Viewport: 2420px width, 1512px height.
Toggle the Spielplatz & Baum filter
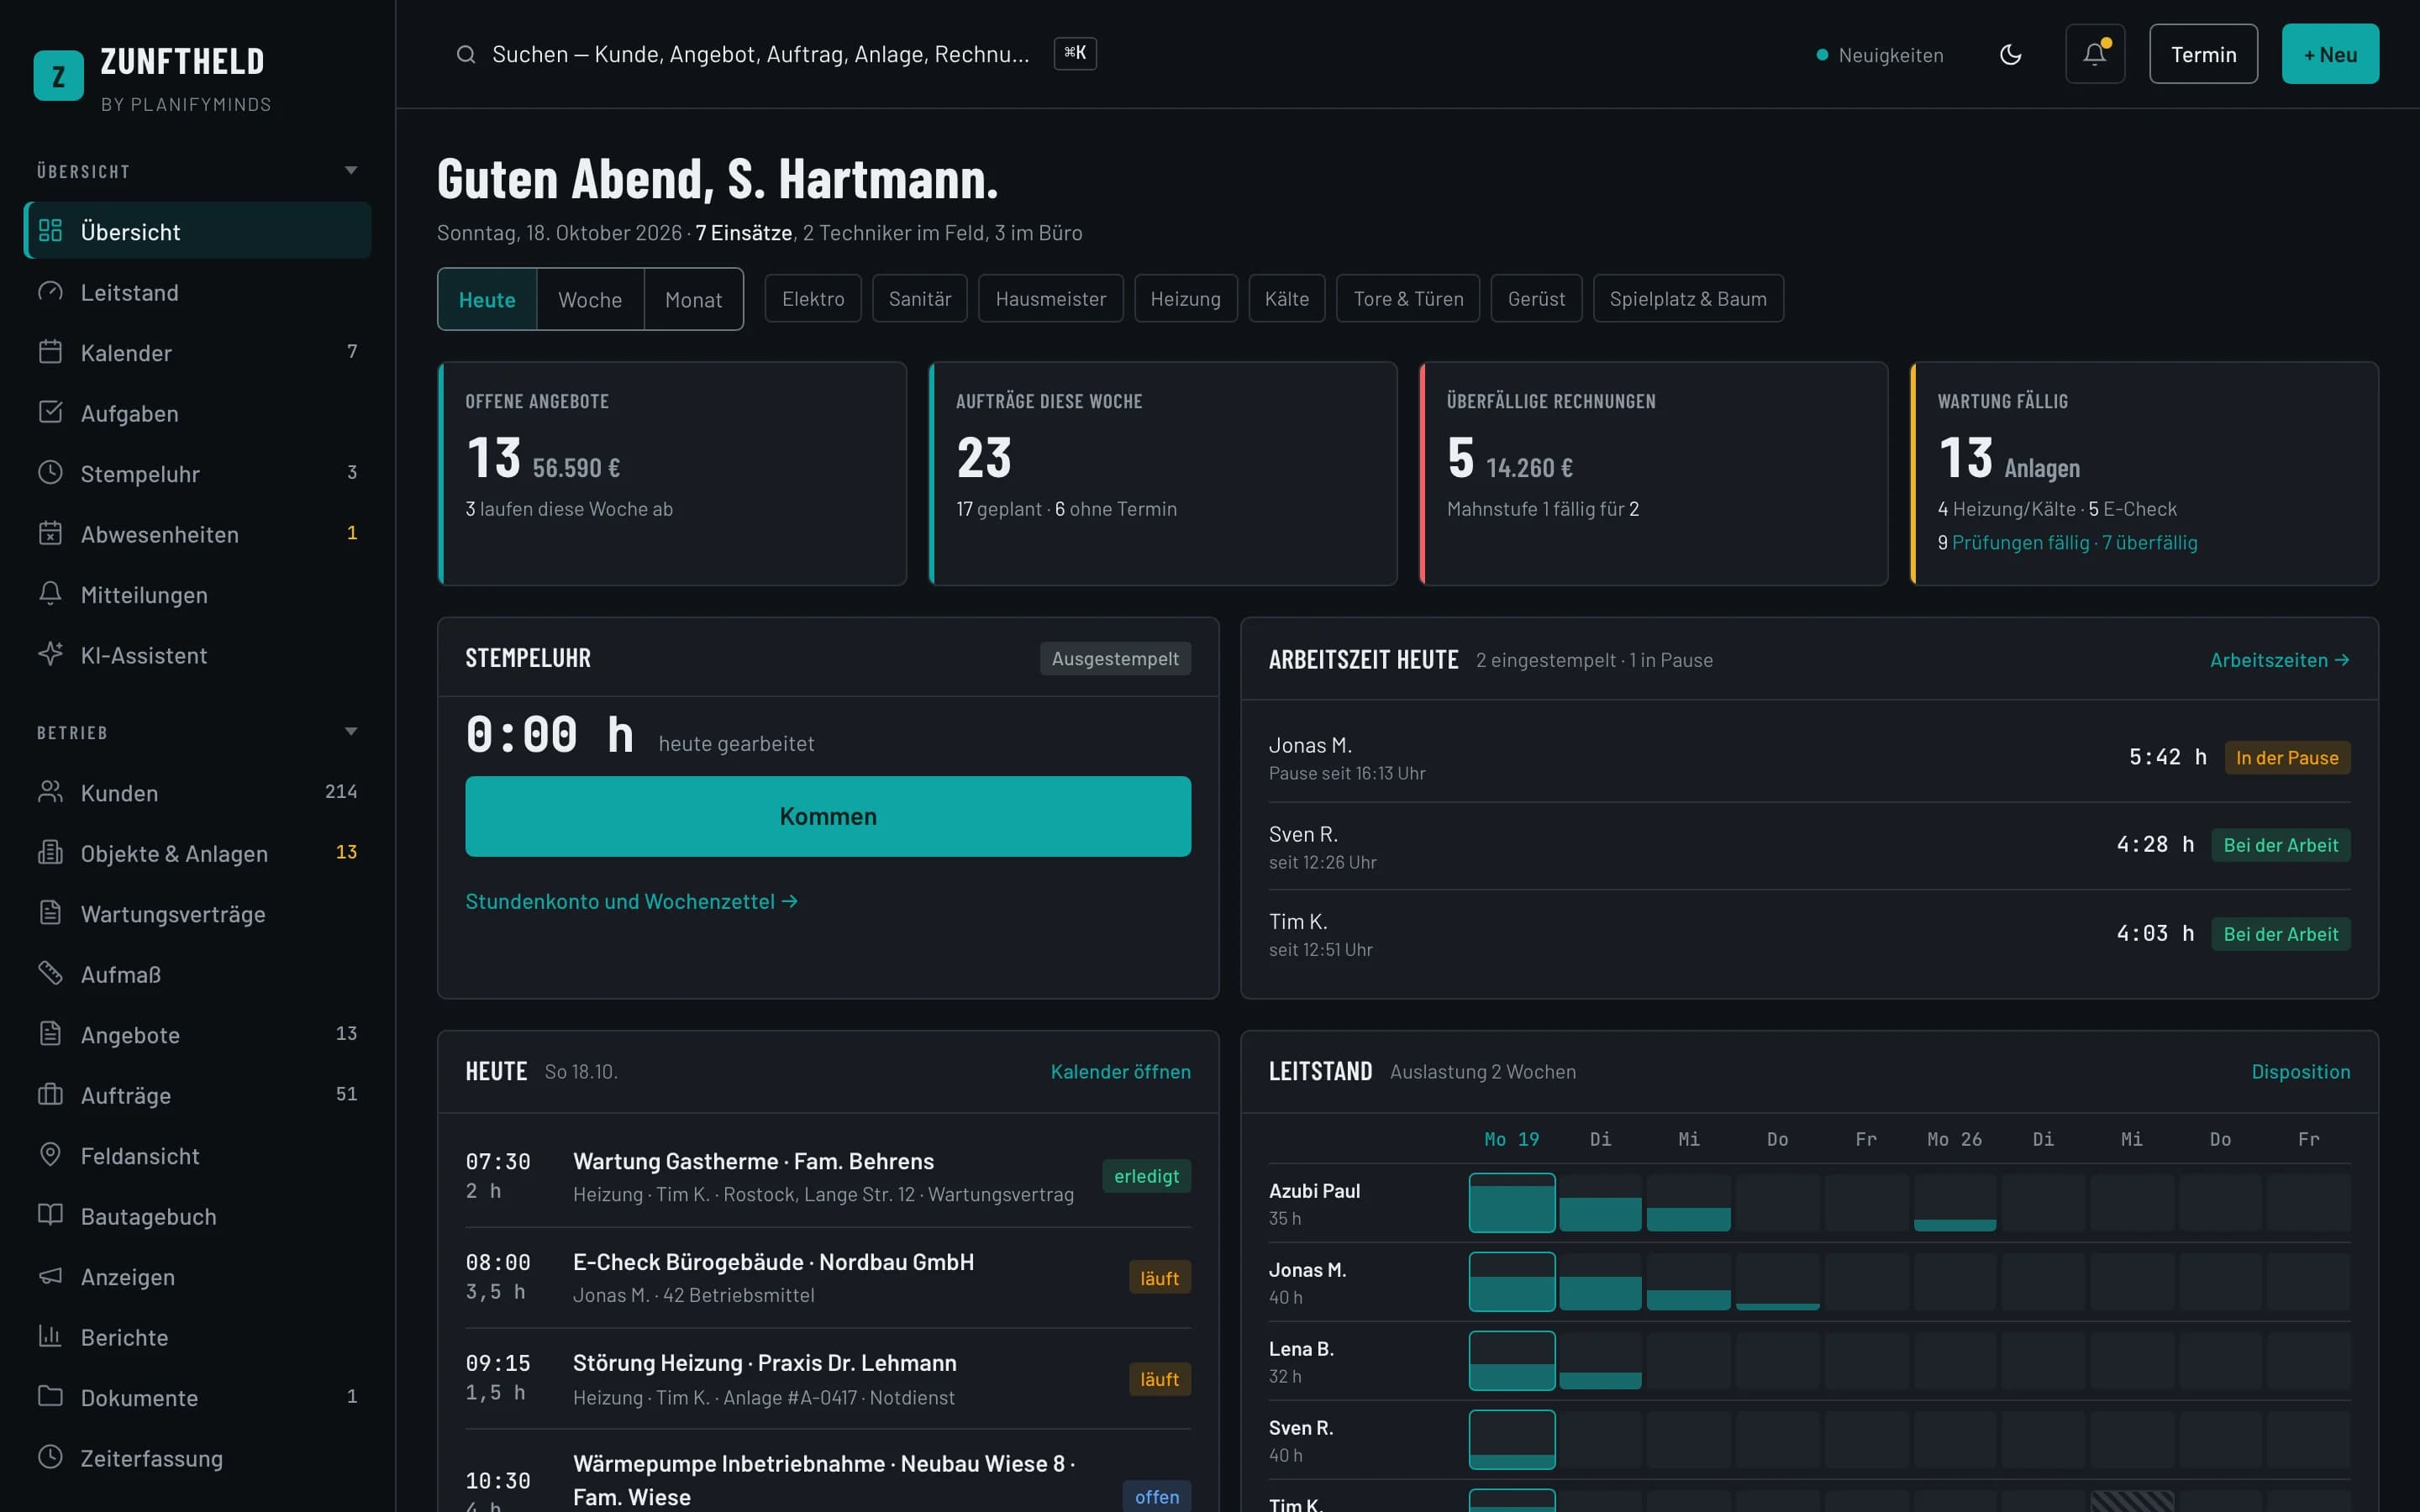[1687, 298]
